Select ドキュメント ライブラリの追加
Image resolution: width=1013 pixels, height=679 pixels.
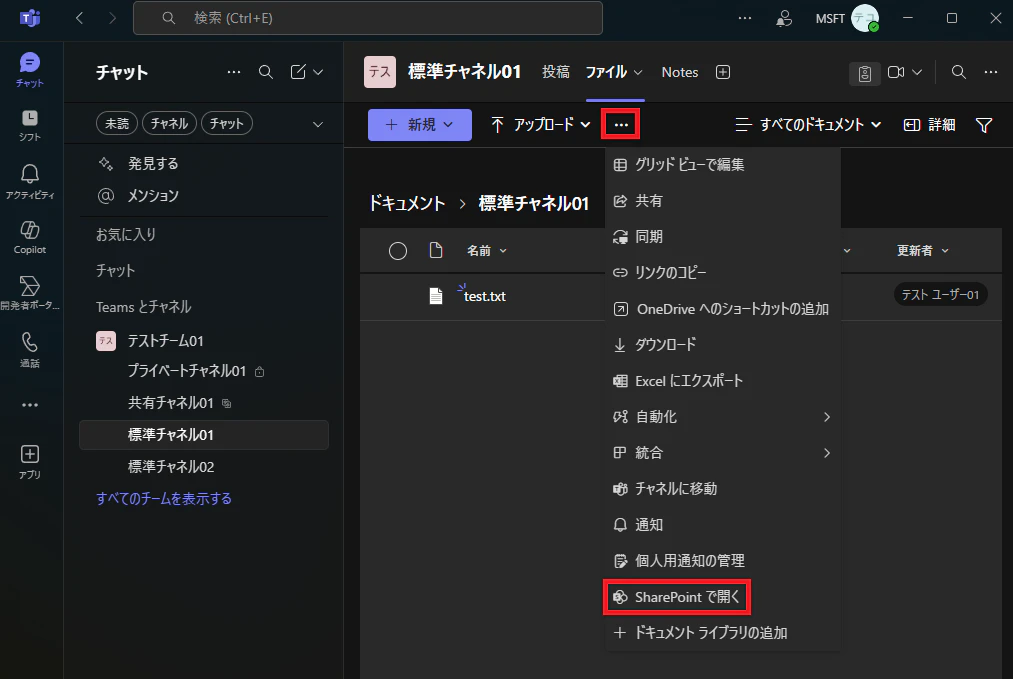coord(722,633)
